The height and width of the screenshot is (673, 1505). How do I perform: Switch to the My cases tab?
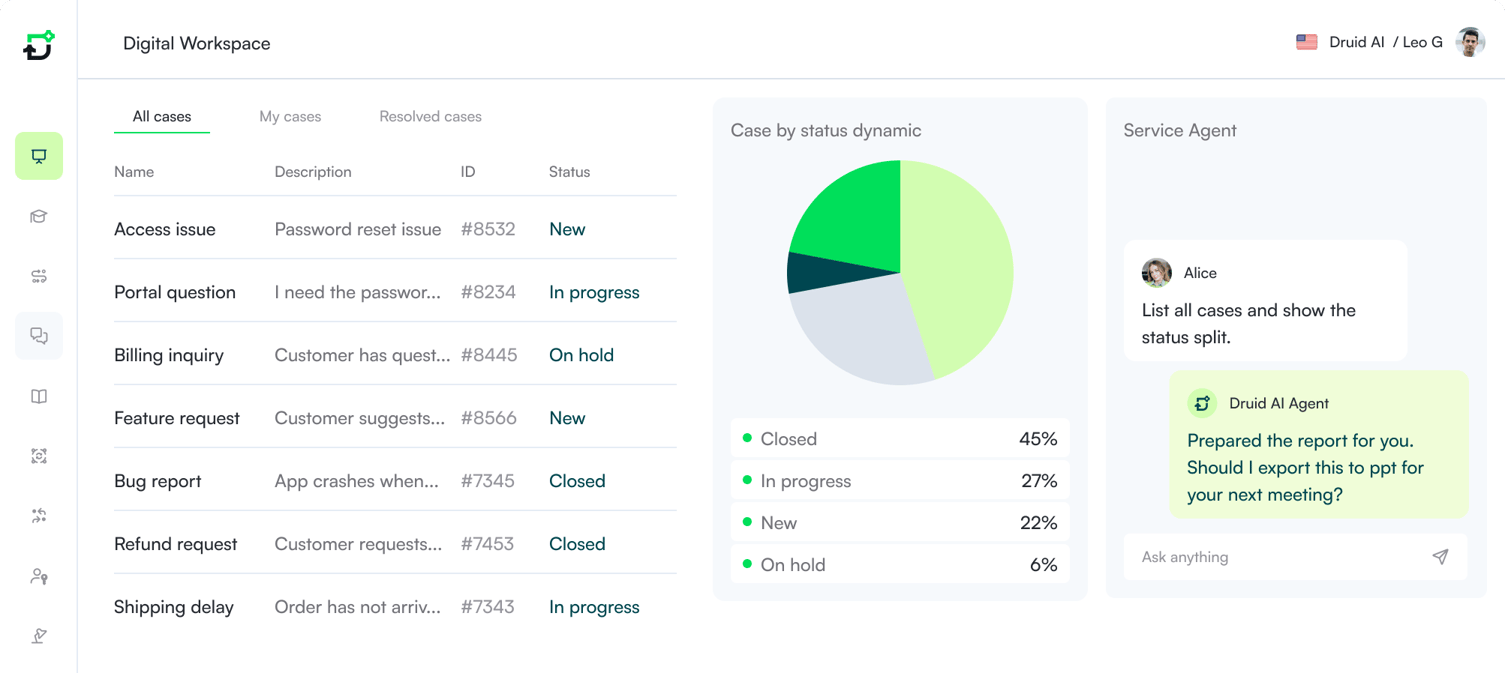(x=290, y=116)
